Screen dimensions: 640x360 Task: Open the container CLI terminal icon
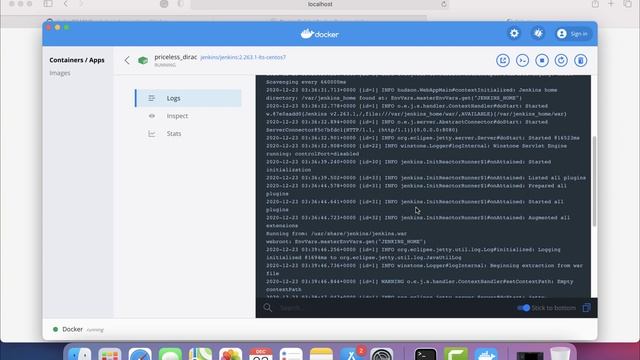[522, 60]
